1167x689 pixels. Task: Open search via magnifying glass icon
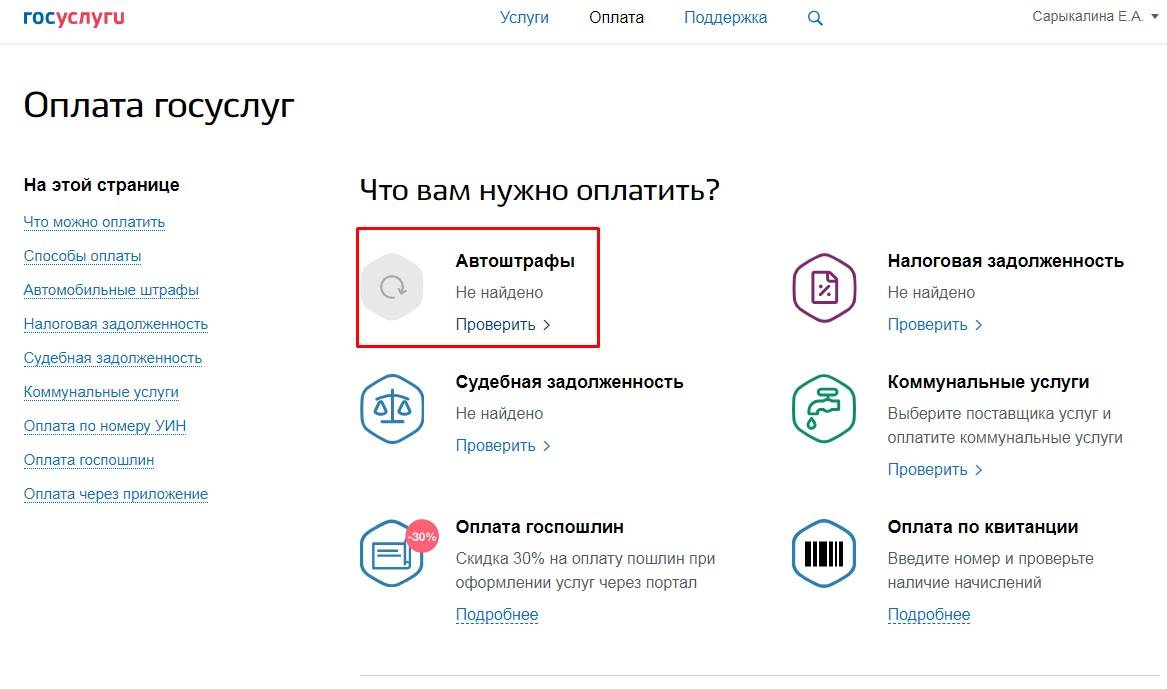coord(815,18)
